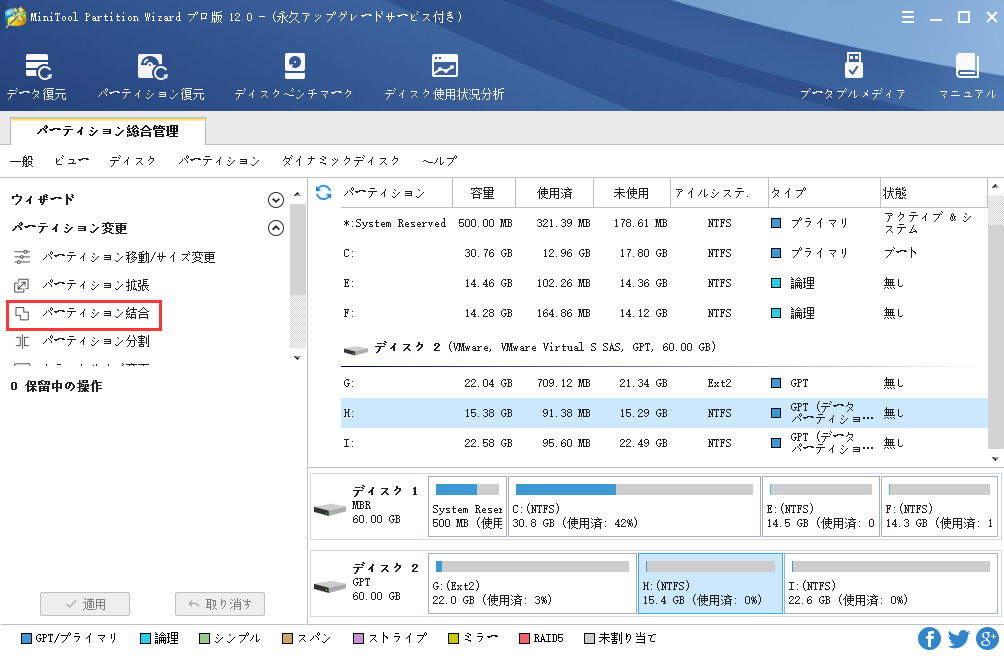This screenshot has height=656, width=1004.
Task: Click the hamburger menu icon in title bar
Action: click(907, 17)
